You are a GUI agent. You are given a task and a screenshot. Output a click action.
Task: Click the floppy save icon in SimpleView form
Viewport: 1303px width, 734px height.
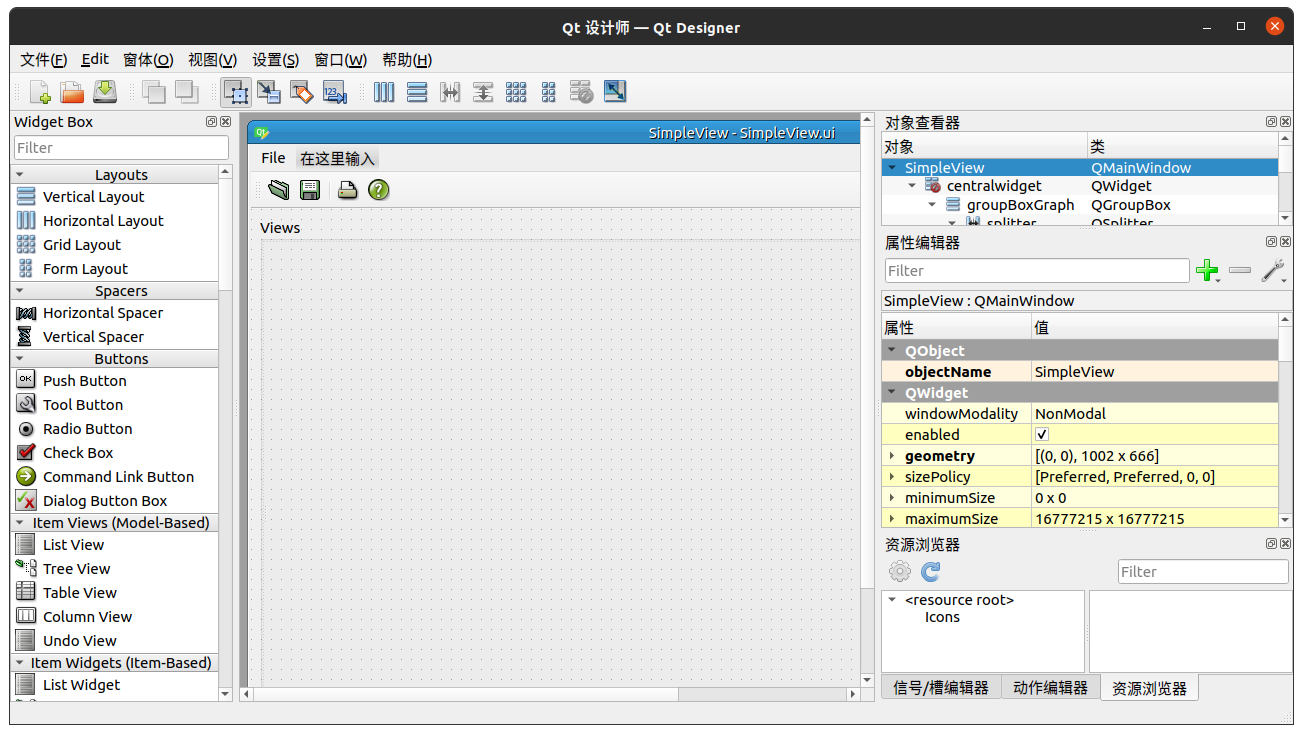click(x=310, y=189)
